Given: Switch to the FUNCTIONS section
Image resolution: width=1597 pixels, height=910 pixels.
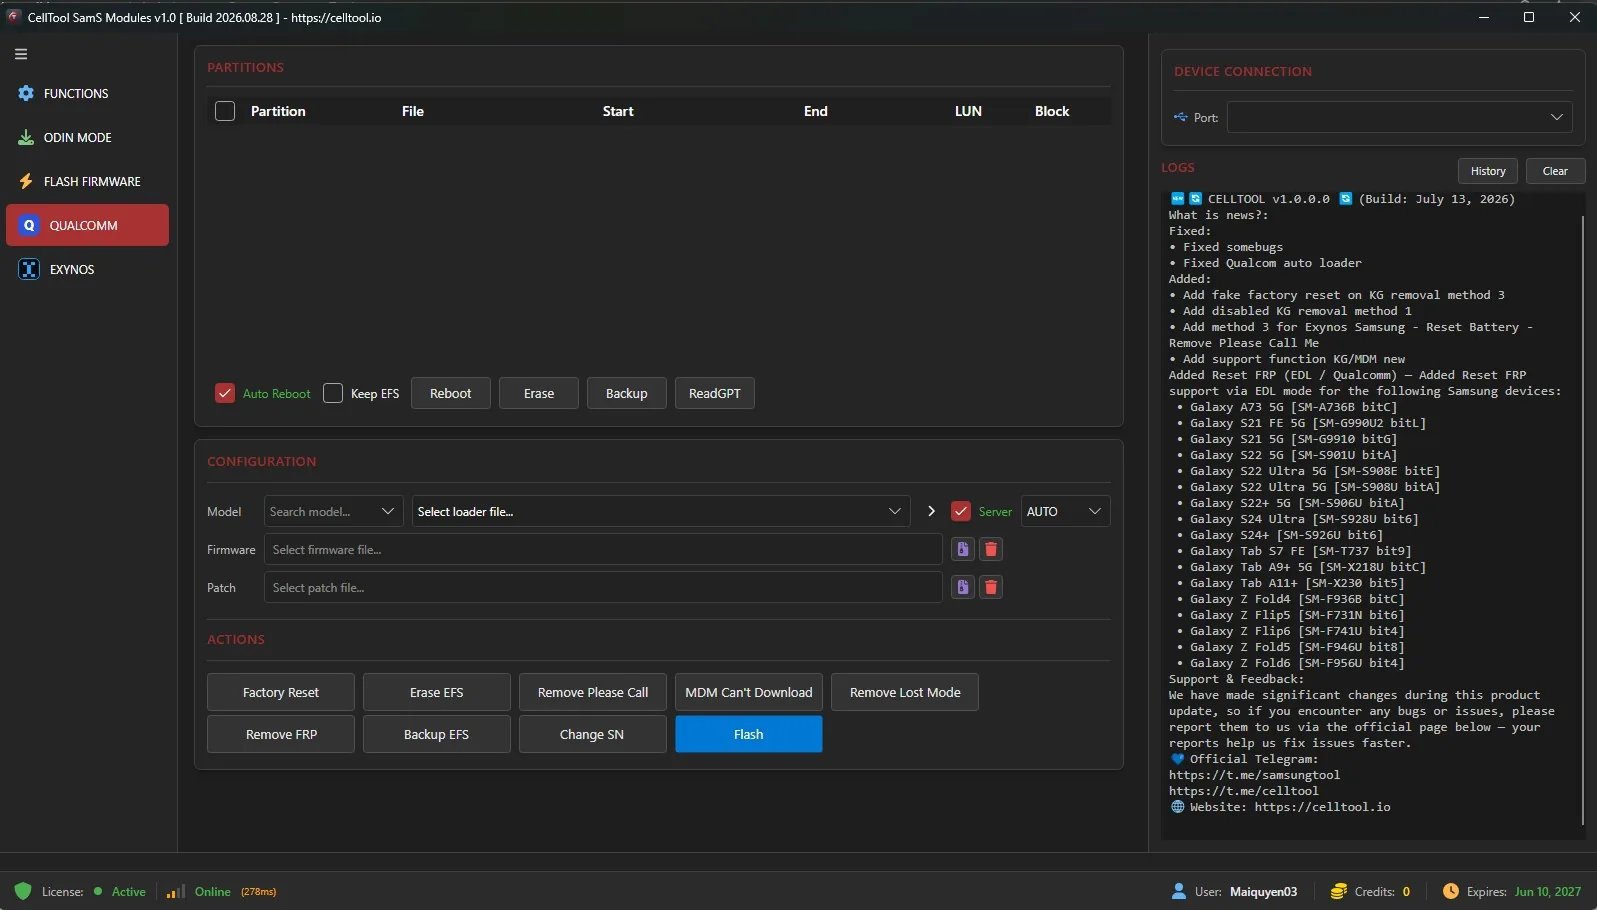Looking at the screenshot, I should 88,93.
